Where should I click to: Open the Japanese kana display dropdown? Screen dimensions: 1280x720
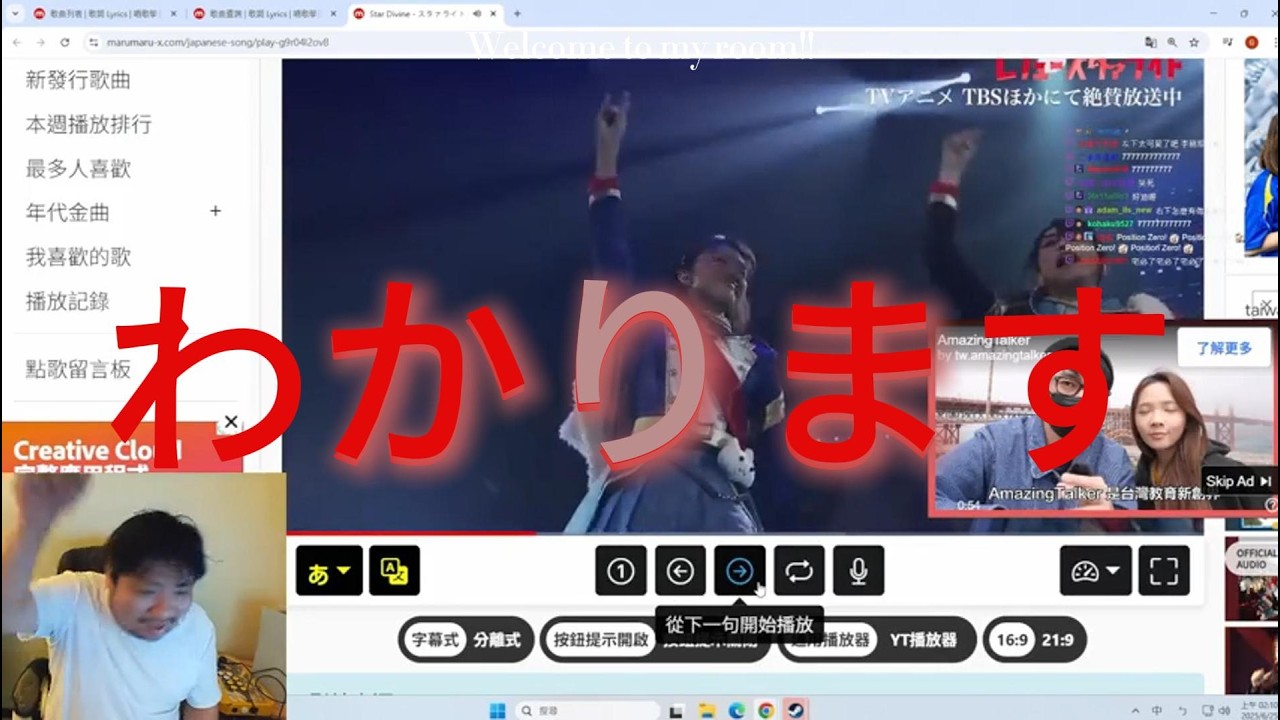(x=329, y=571)
